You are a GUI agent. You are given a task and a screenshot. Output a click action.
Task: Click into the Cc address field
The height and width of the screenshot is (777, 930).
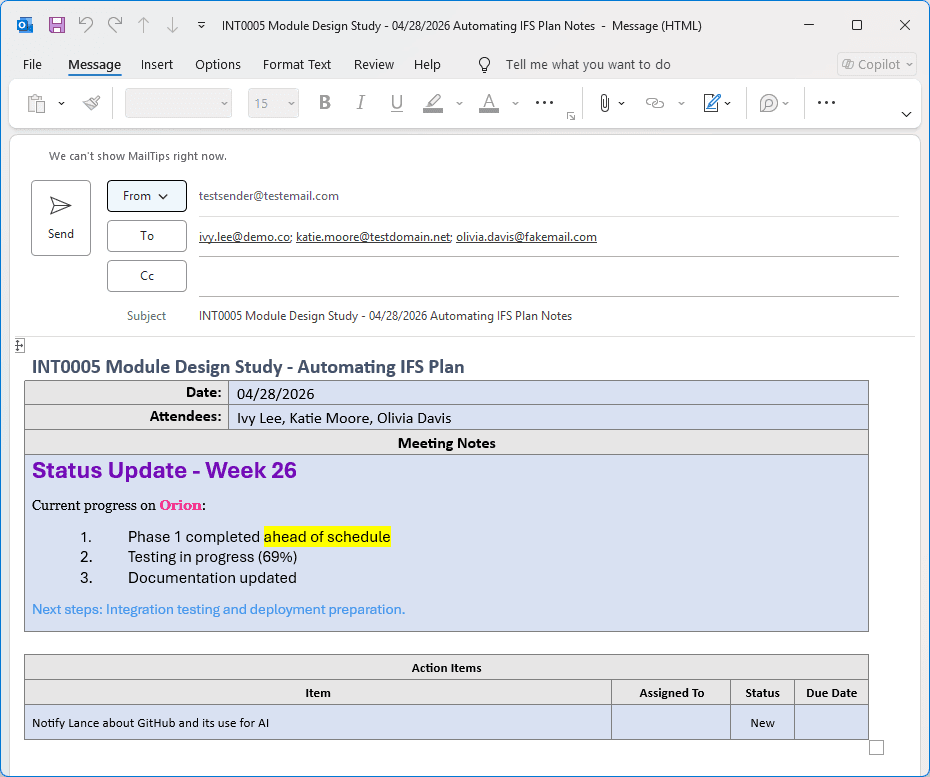pos(549,276)
